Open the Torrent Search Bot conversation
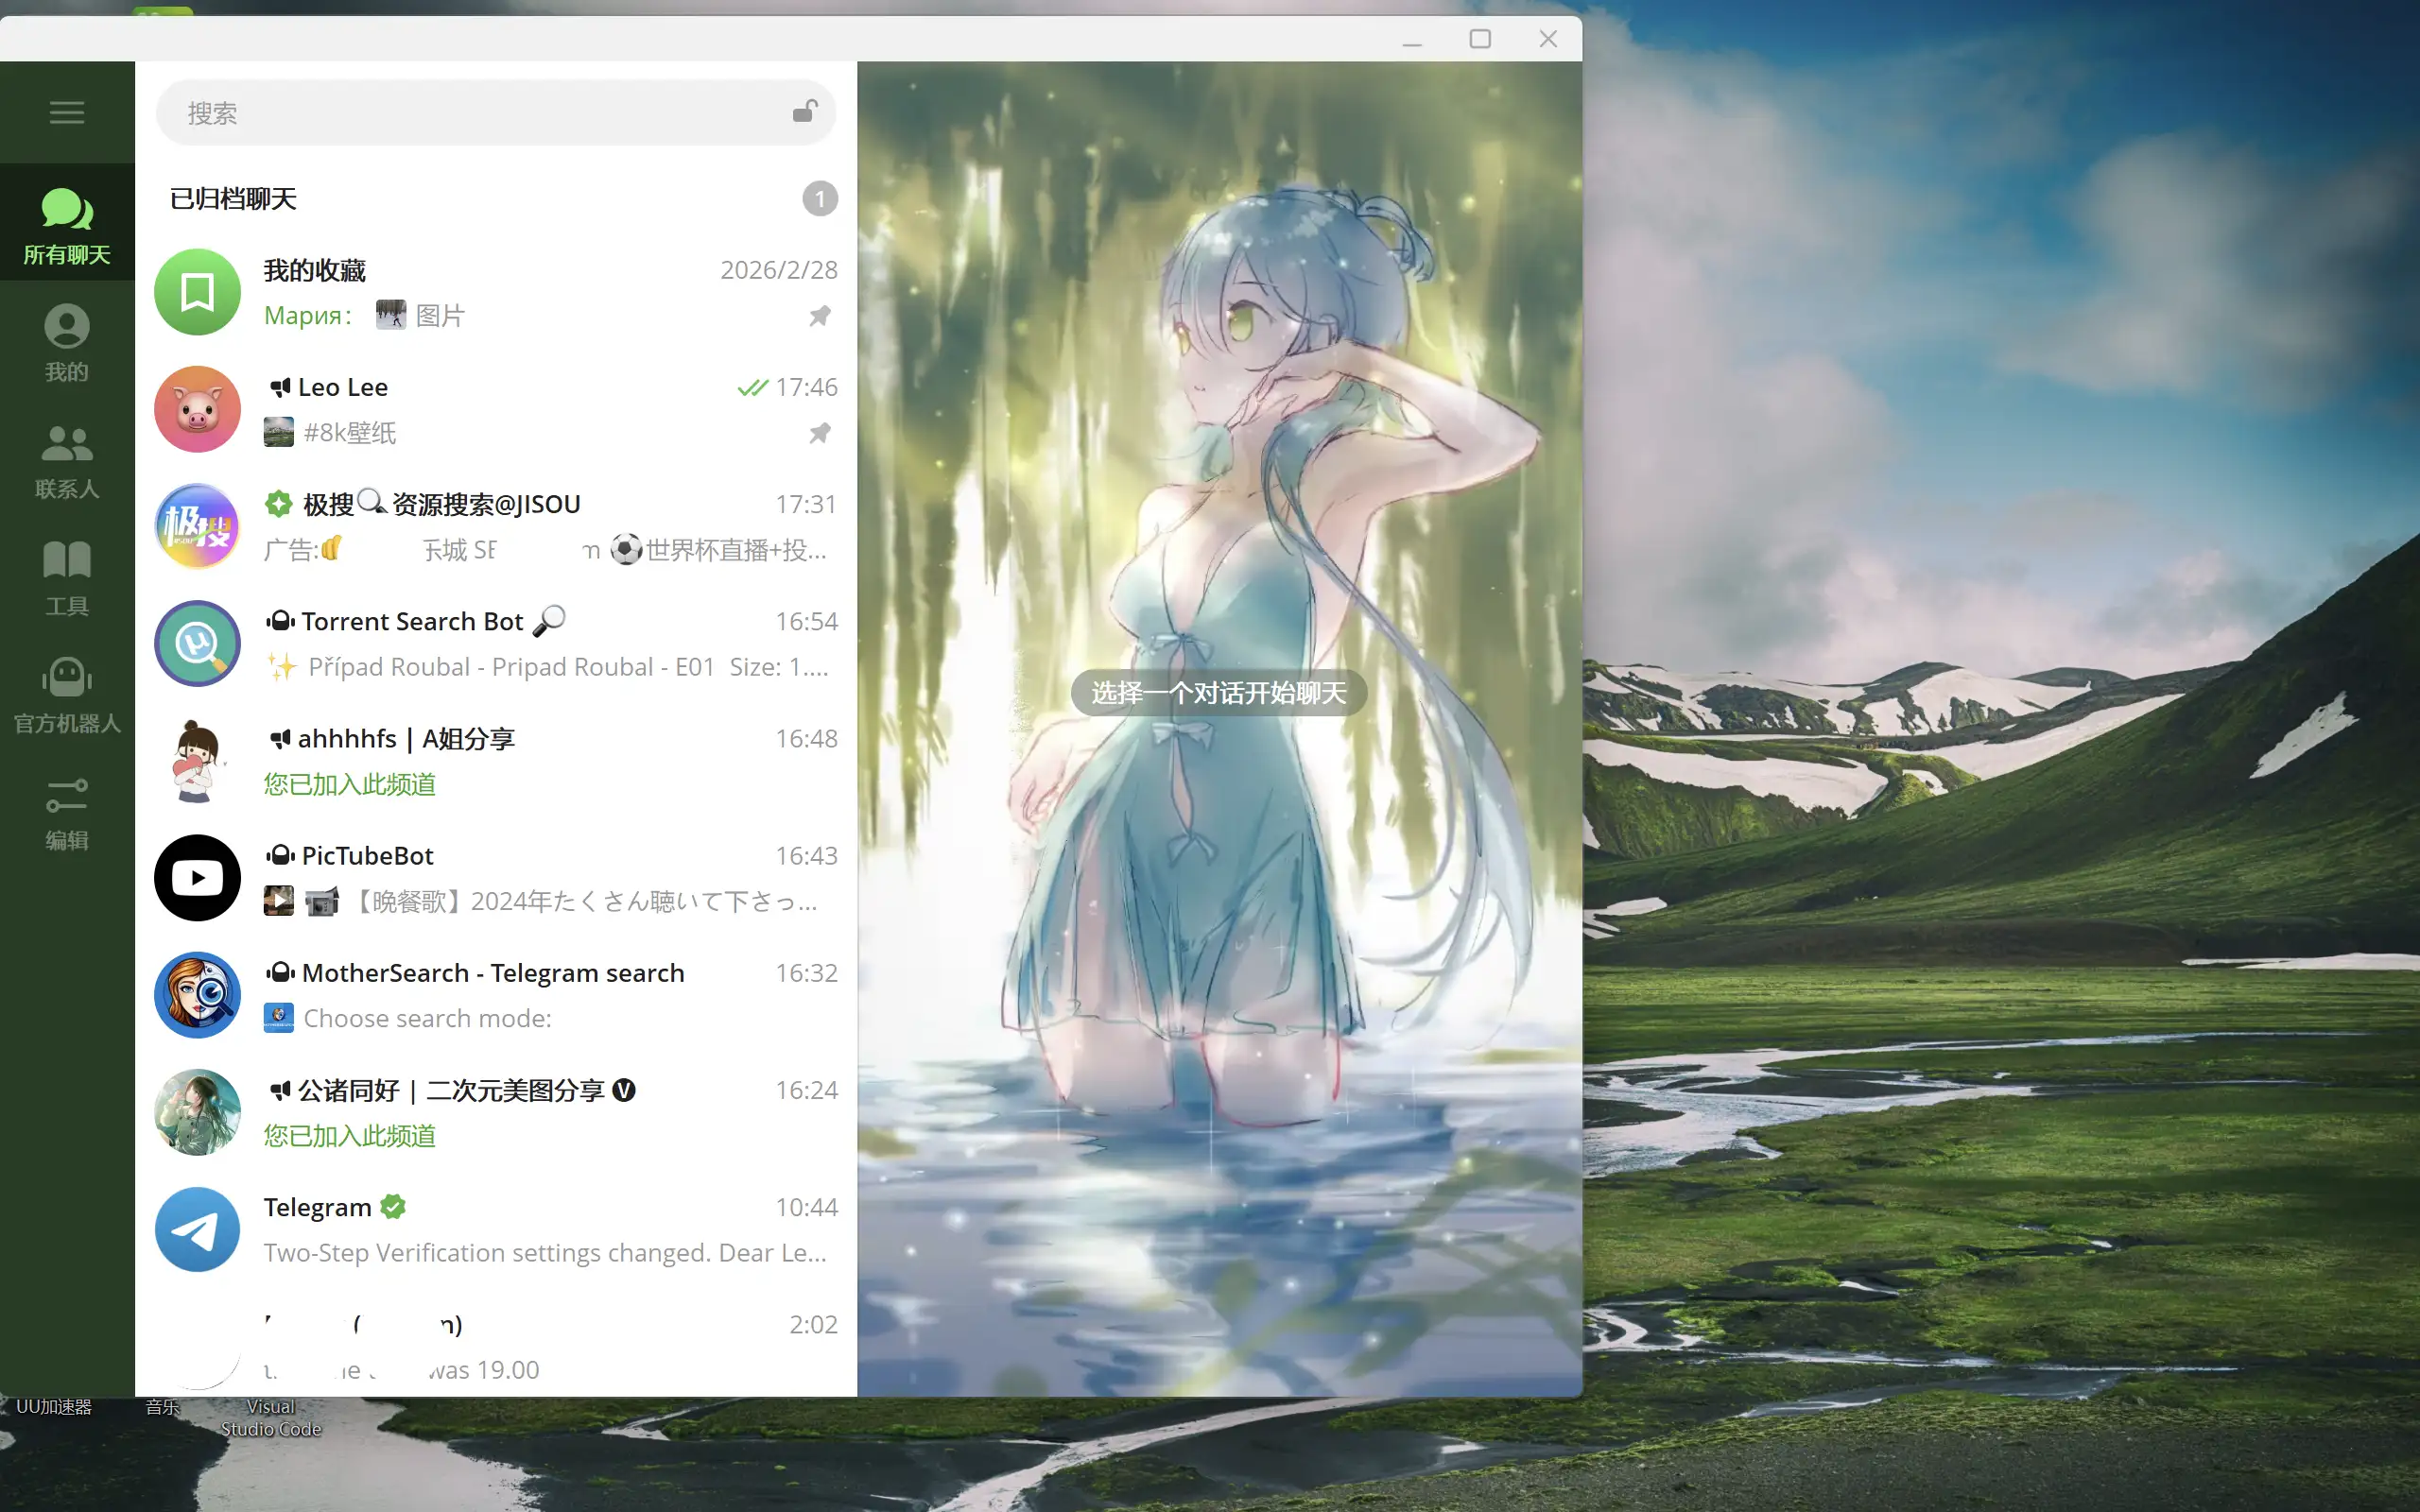The height and width of the screenshot is (1512, 2420). [496, 643]
